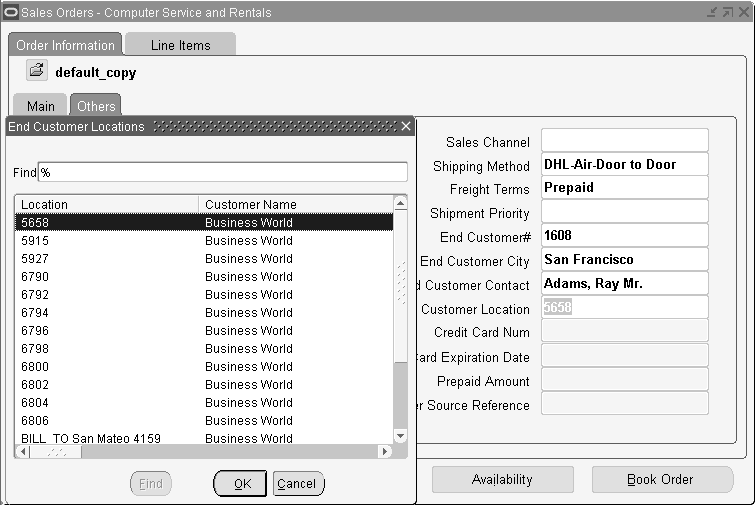Viewport: 755px width, 505px height.
Task: Maximize the Sales Orders window
Action: (728, 12)
